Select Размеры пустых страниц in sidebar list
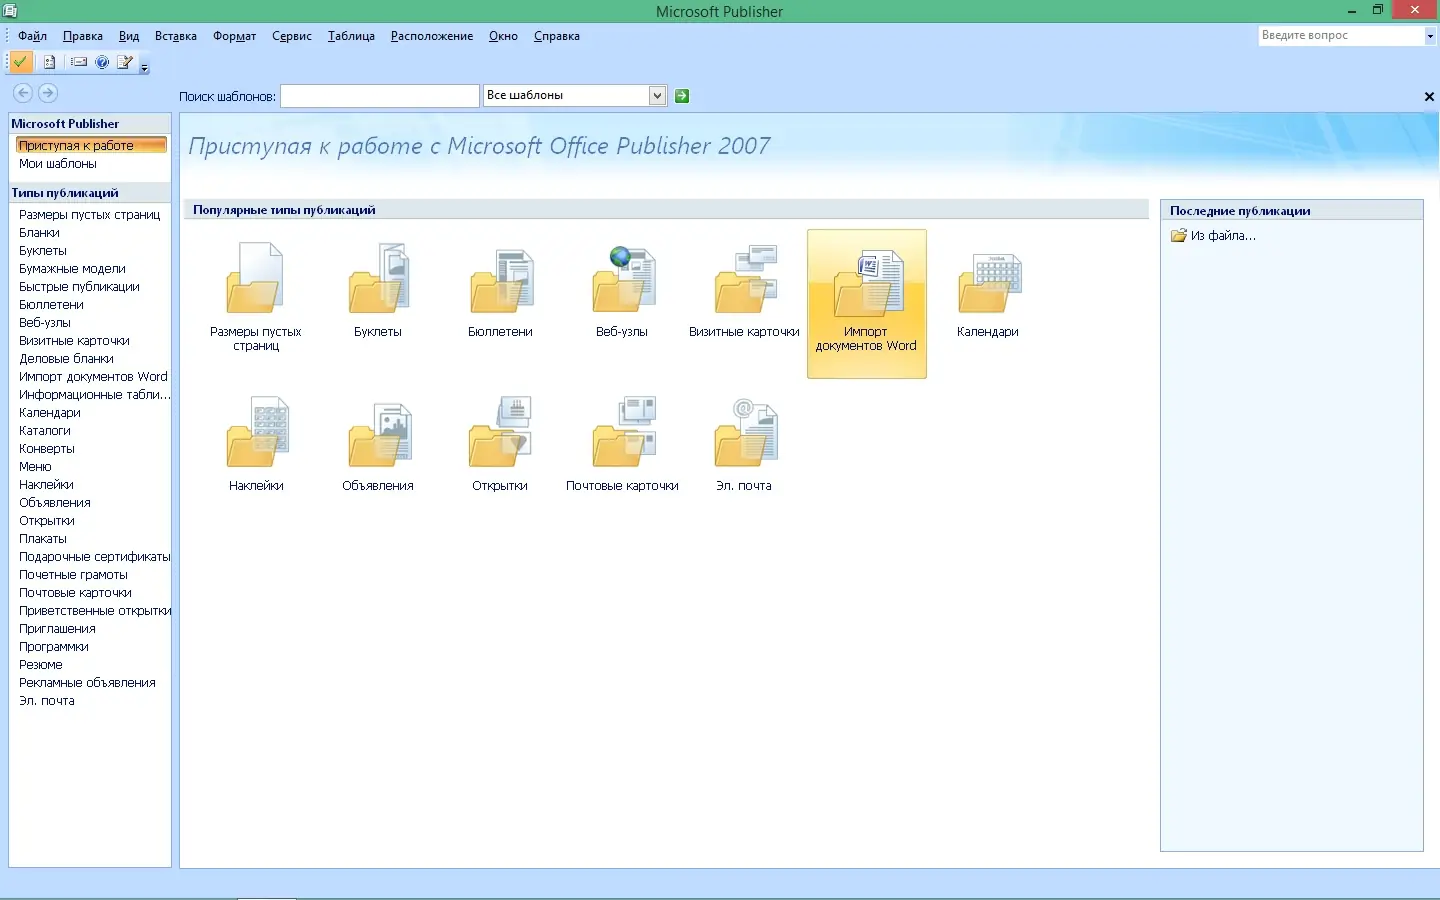1440x900 pixels. click(90, 215)
